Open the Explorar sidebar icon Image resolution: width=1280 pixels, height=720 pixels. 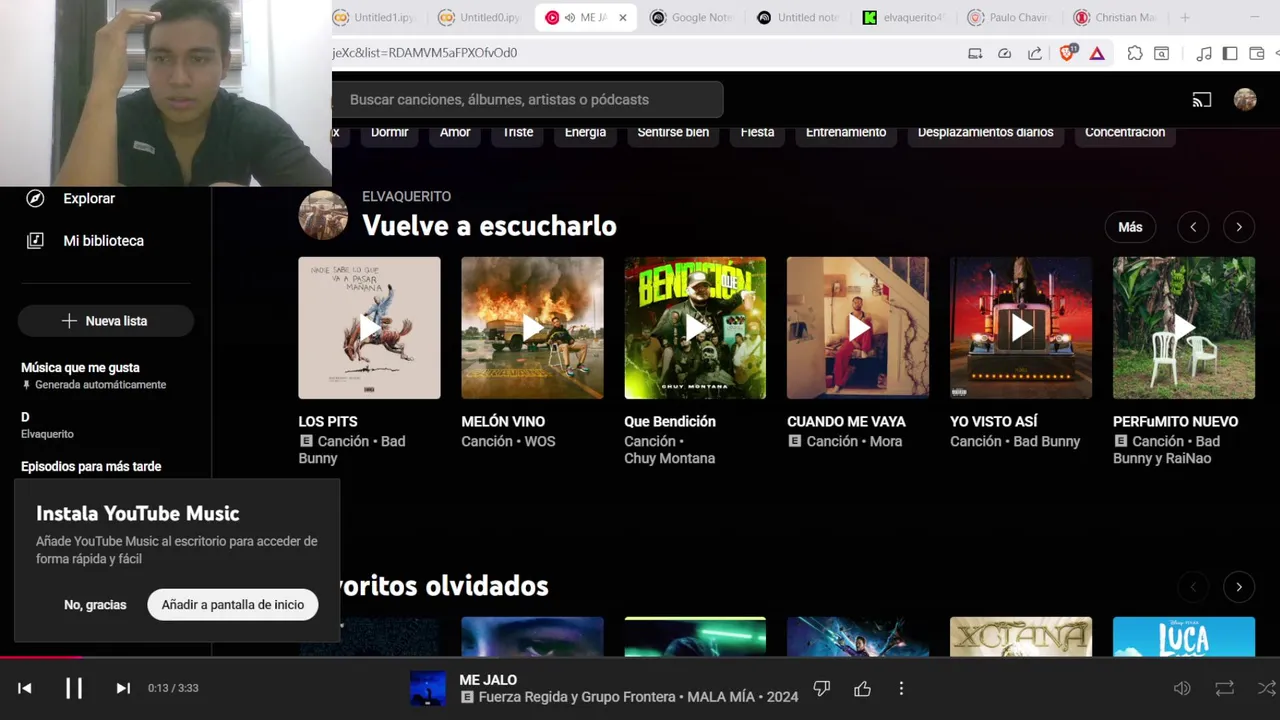tap(35, 198)
